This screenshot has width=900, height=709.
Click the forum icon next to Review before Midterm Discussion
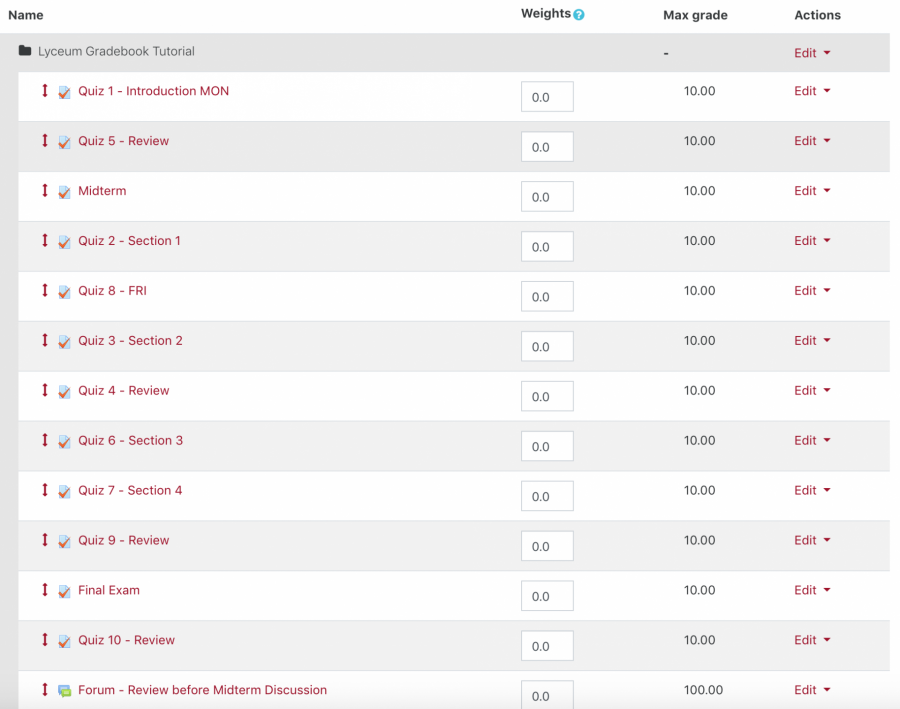(x=64, y=691)
